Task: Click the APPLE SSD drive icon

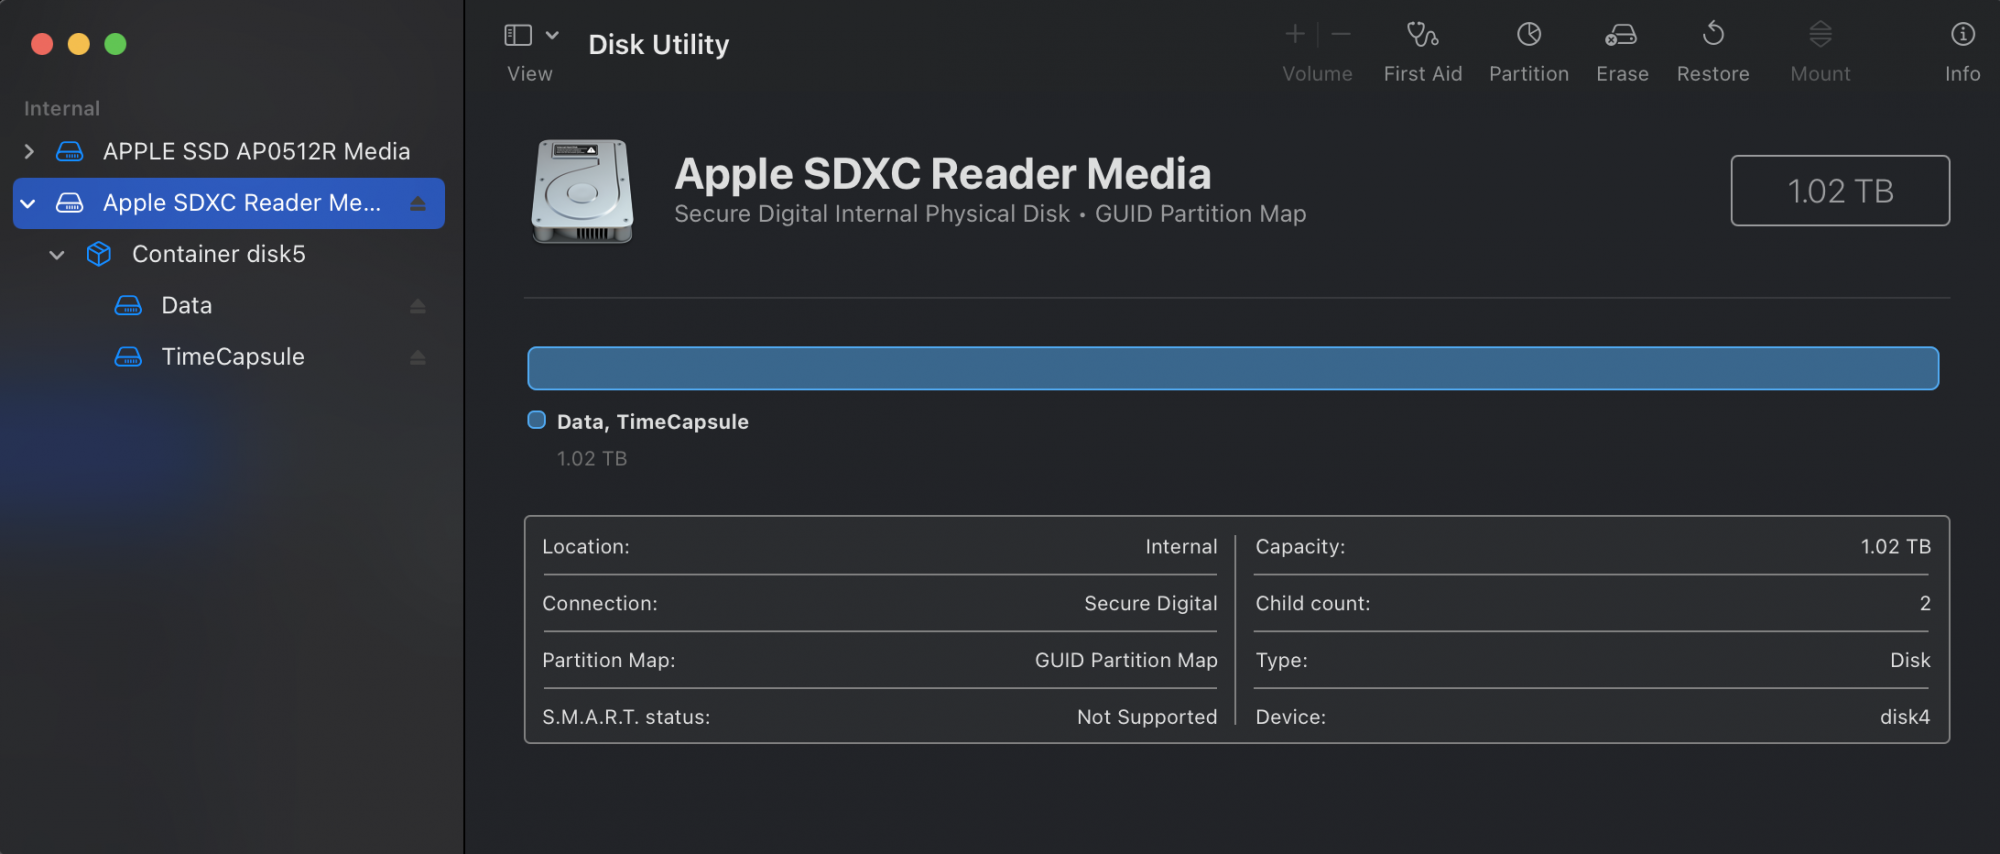Action: click(x=69, y=151)
